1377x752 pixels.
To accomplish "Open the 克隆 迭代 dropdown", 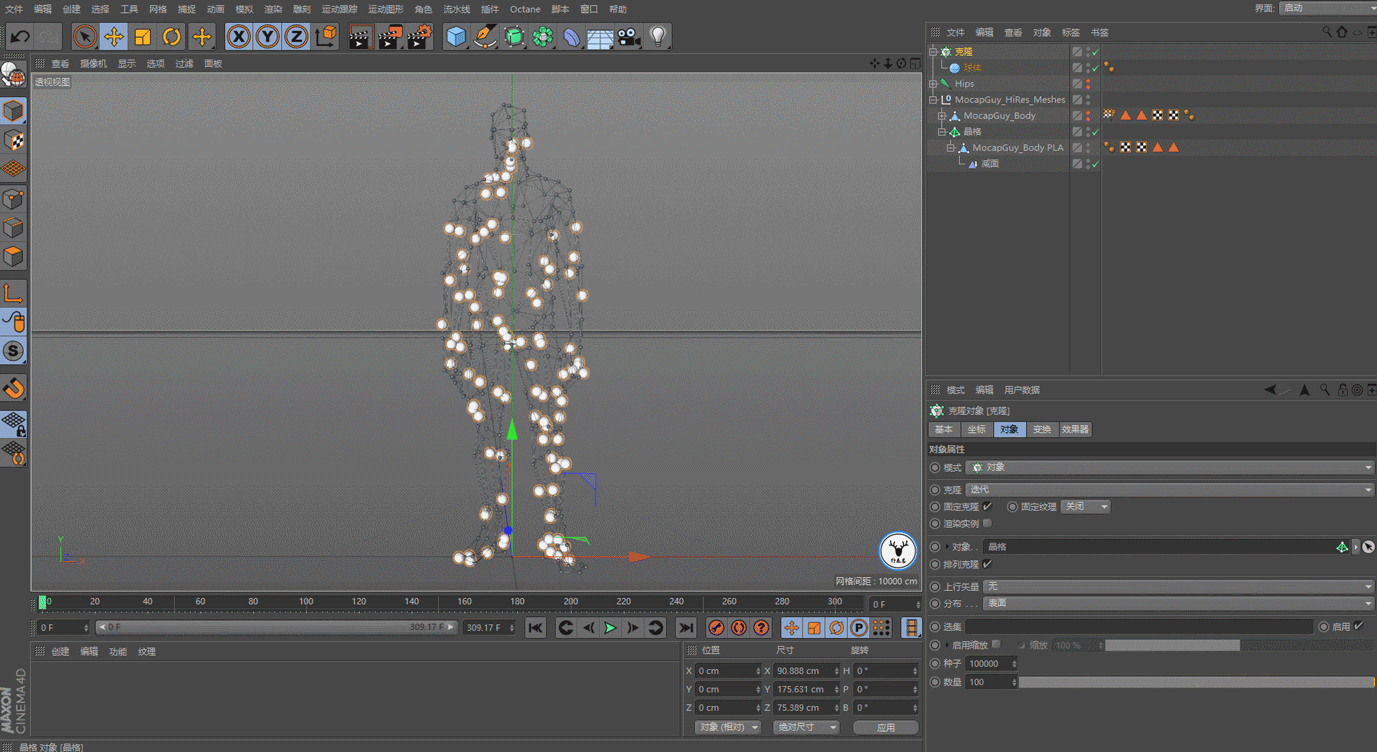I will click(x=1171, y=490).
